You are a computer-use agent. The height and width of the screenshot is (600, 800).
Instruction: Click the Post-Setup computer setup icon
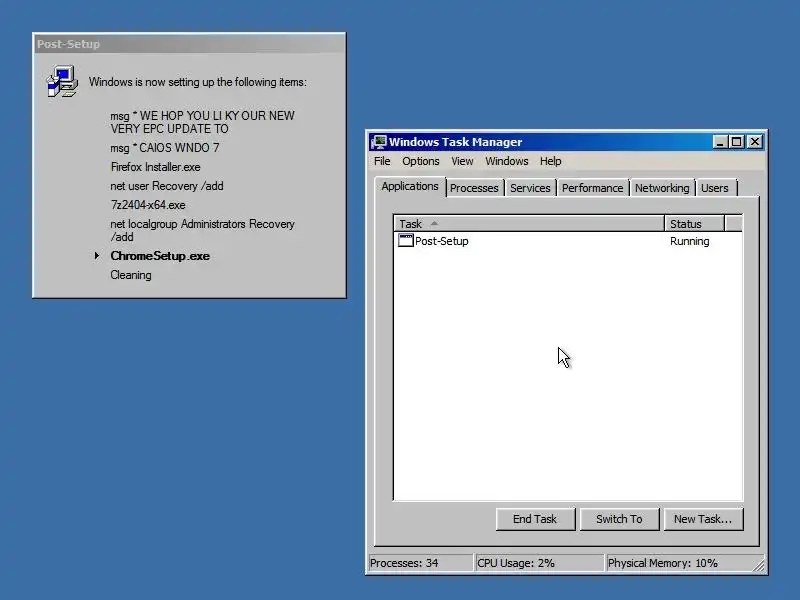click(62, 81)
